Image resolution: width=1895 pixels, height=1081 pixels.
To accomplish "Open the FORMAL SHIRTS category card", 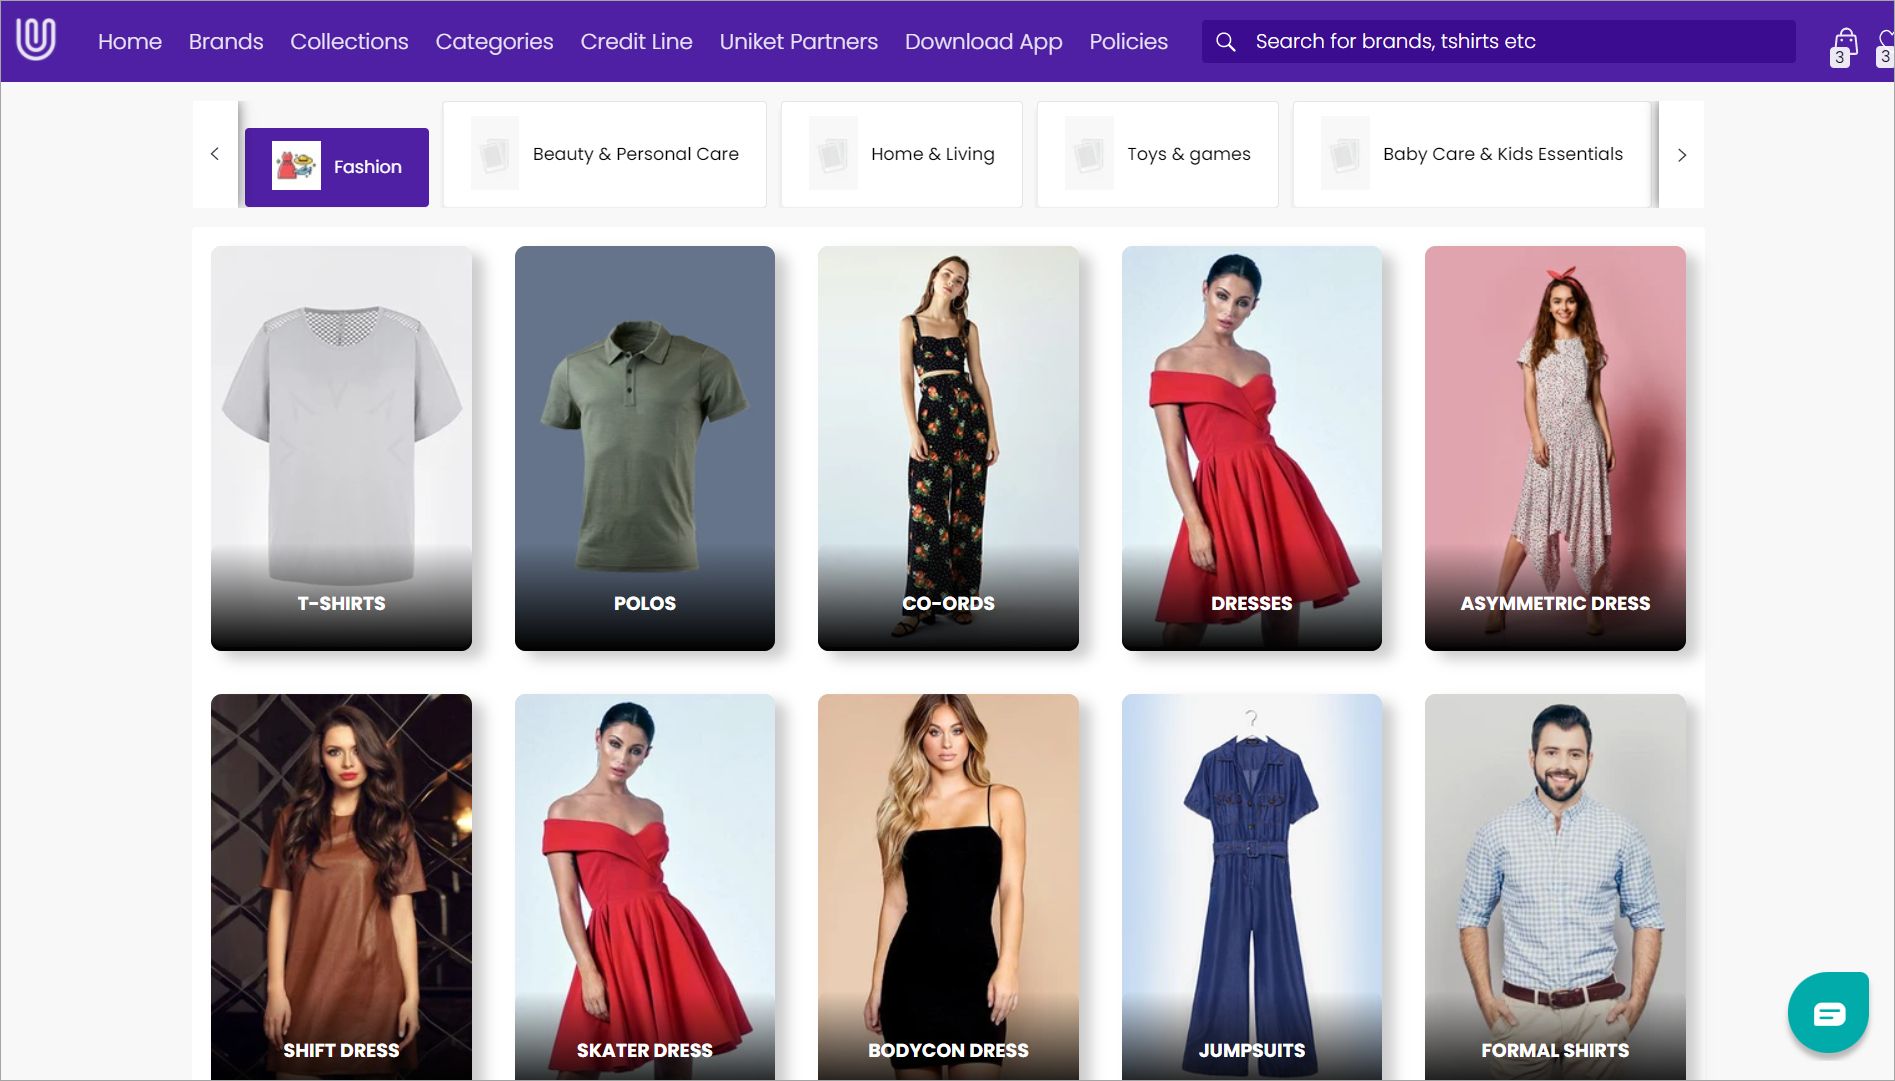I will pyautogui.click(x=1555, y=887).
